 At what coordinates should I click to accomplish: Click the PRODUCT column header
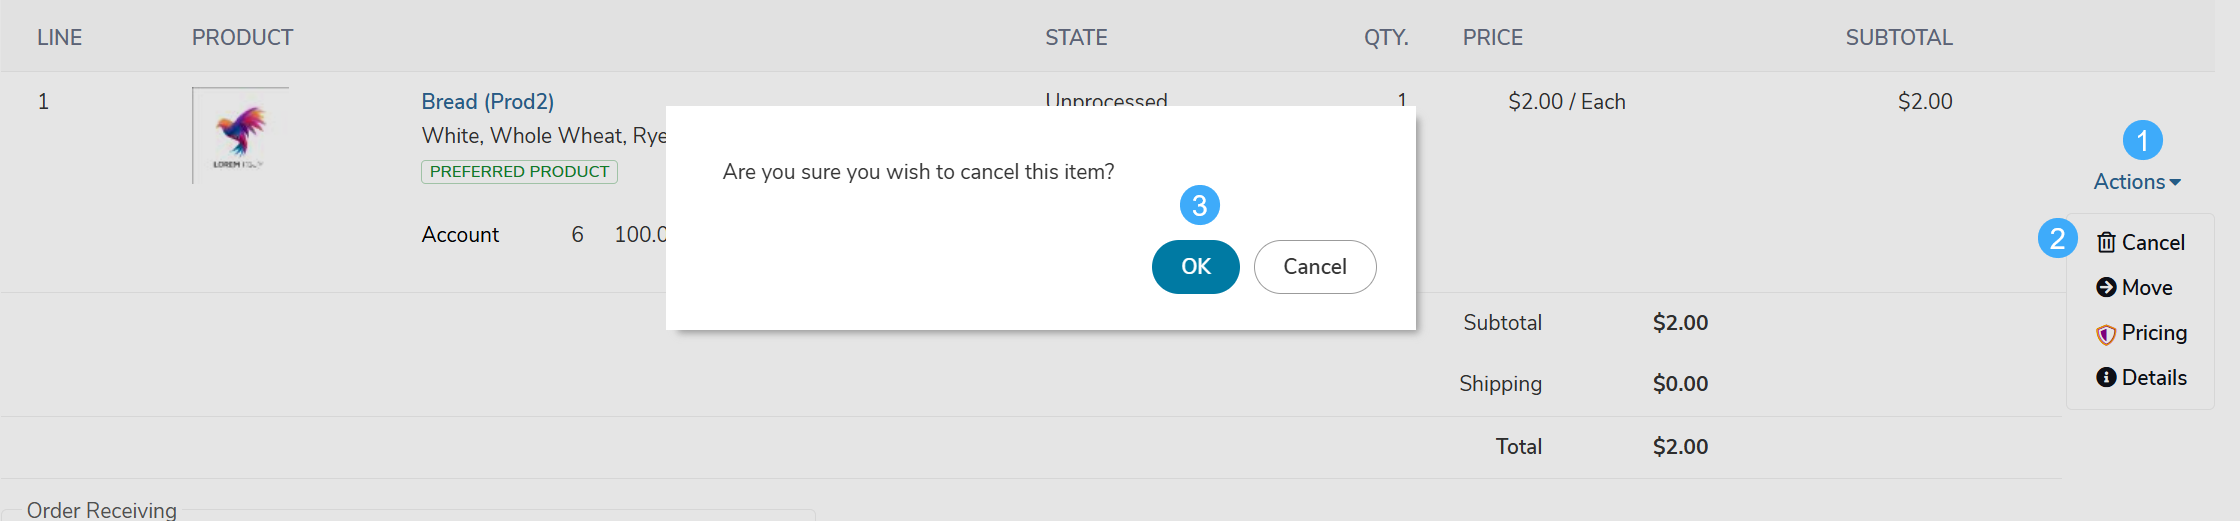(243, 38)
